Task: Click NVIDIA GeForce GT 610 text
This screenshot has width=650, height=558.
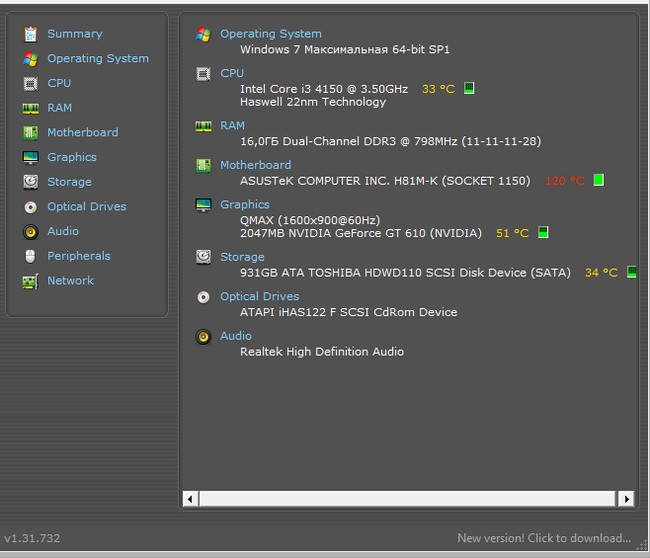Action: [x=361, y=233]
